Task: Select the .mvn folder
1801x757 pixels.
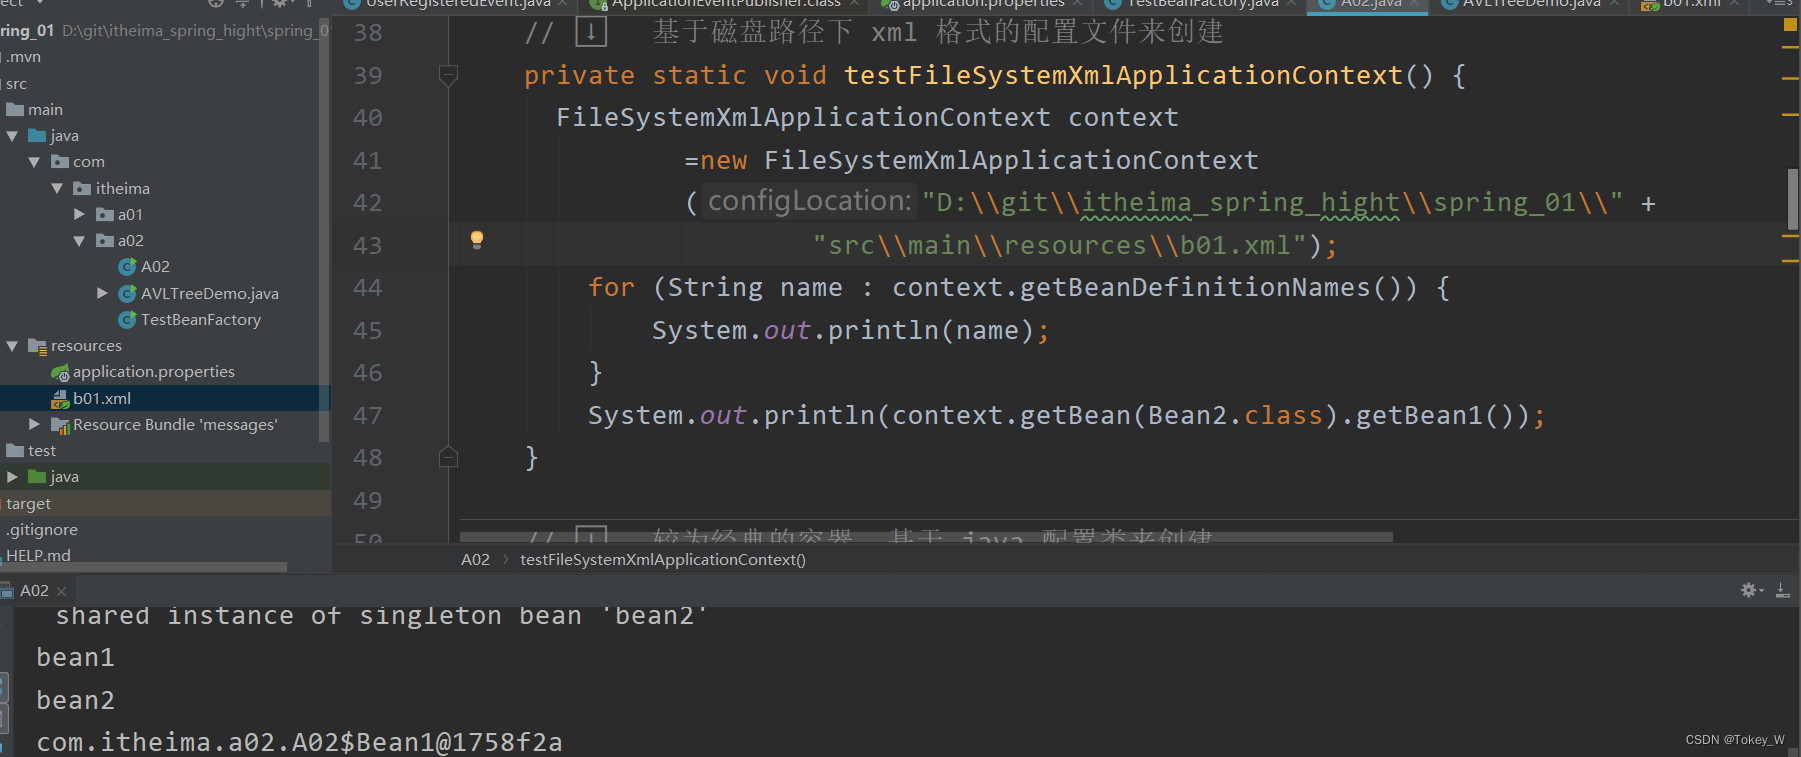Action: click(x=23, y=57)
